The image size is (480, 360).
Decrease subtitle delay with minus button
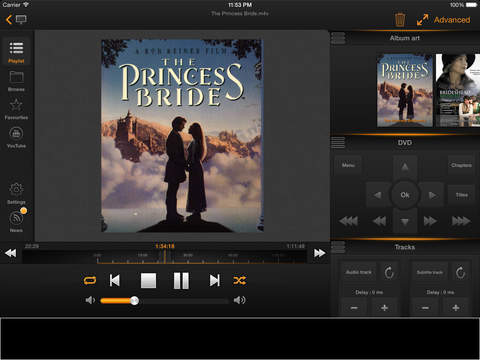(426, 308)
